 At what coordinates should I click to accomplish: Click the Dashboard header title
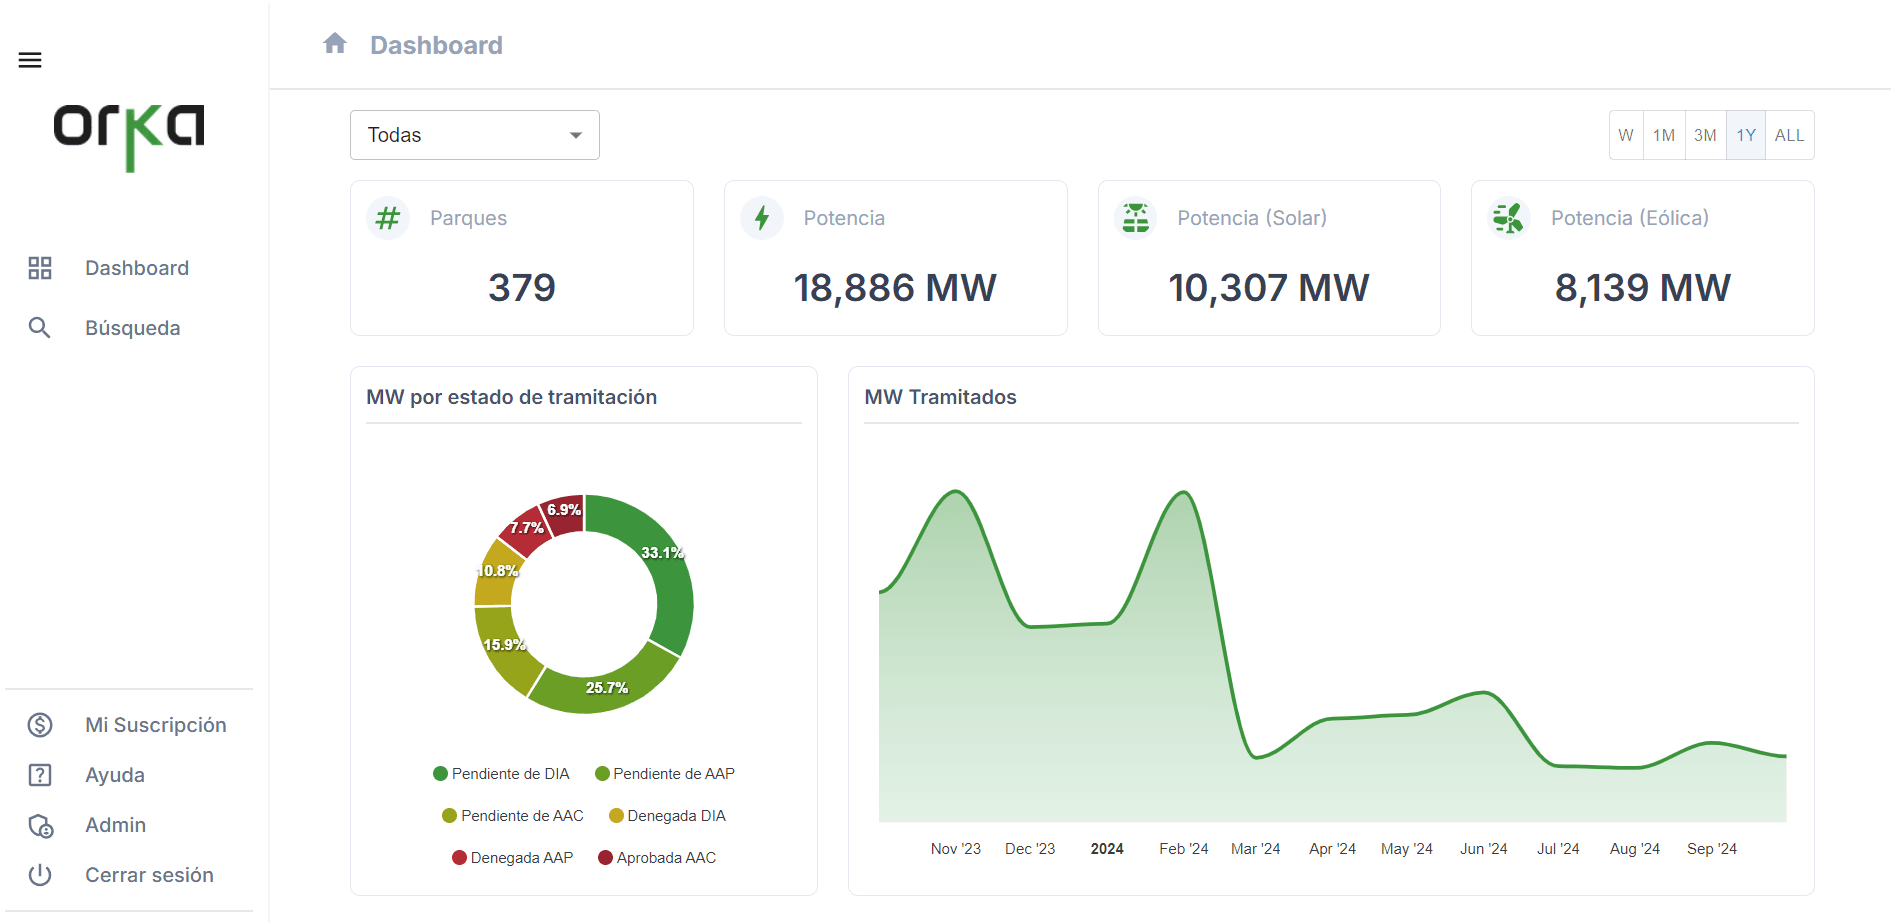pos(436,45)
